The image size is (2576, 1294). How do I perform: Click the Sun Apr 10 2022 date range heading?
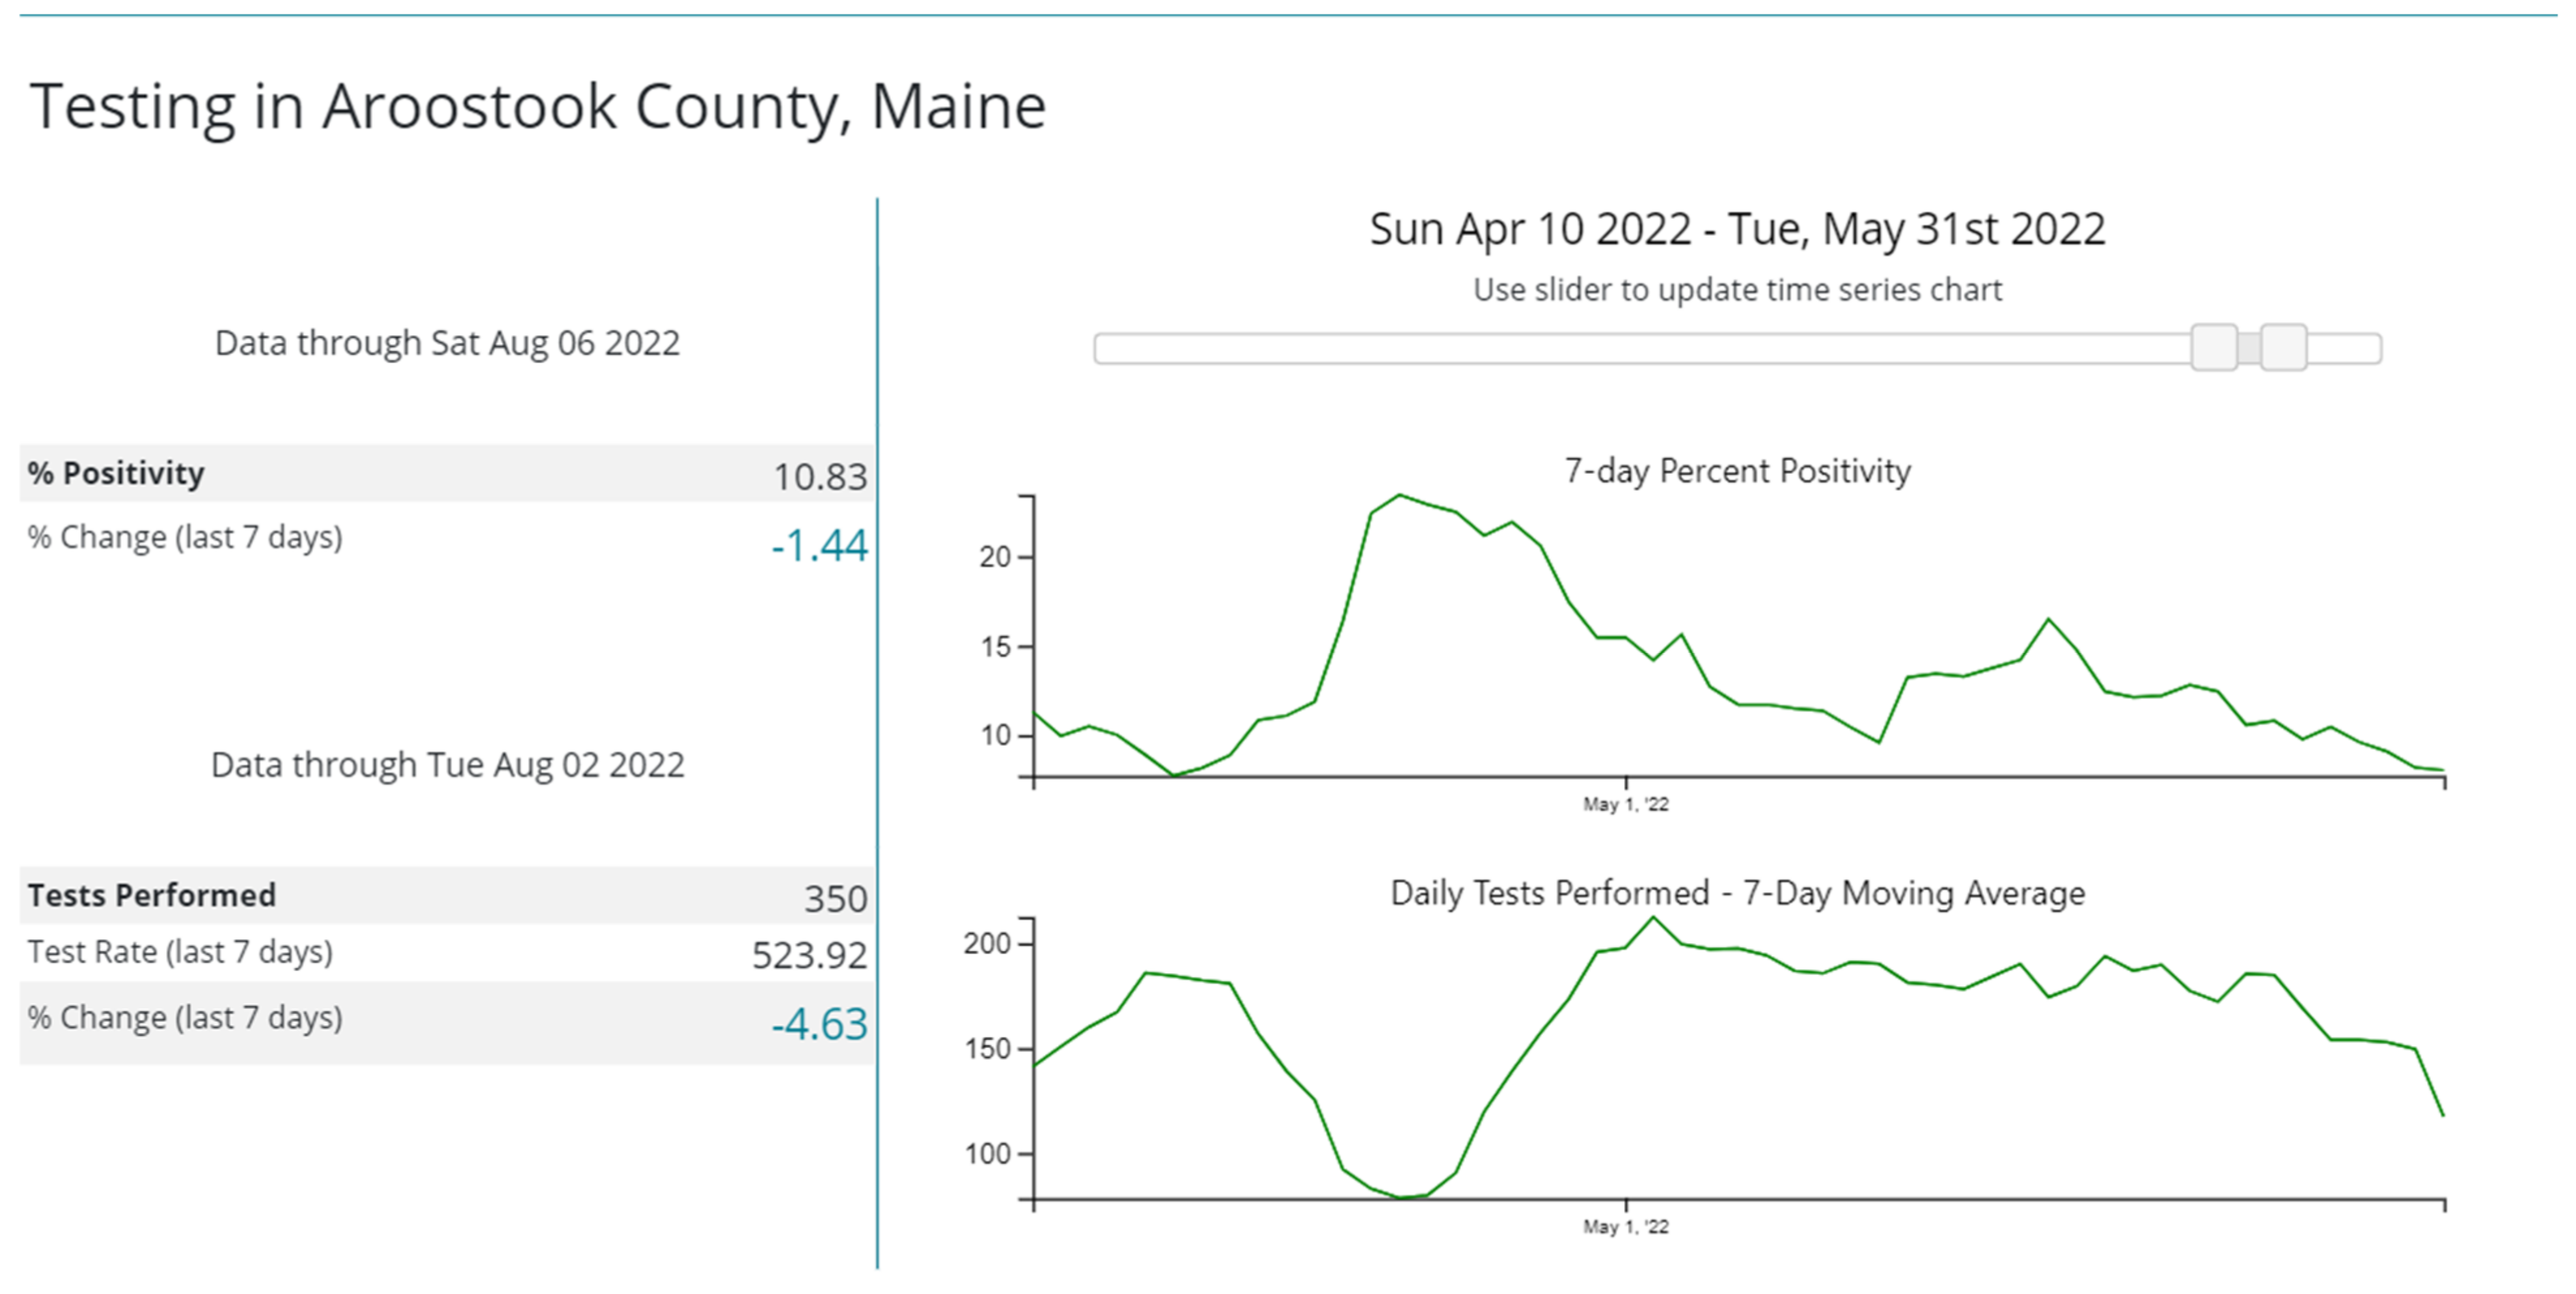[x=1737, y=229]
